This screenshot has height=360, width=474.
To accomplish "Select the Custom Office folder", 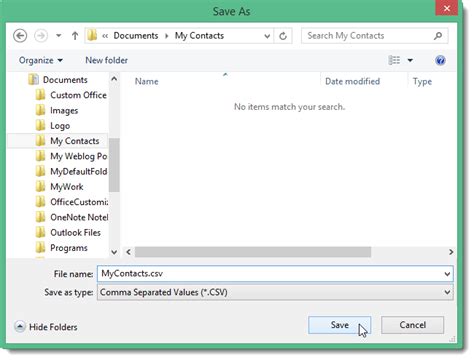I will (x=78, y=95).
